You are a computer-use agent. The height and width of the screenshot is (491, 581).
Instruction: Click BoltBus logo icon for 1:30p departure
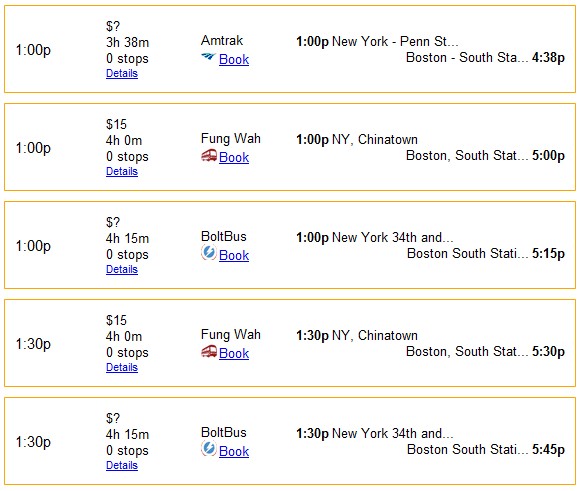click(209, 449)
